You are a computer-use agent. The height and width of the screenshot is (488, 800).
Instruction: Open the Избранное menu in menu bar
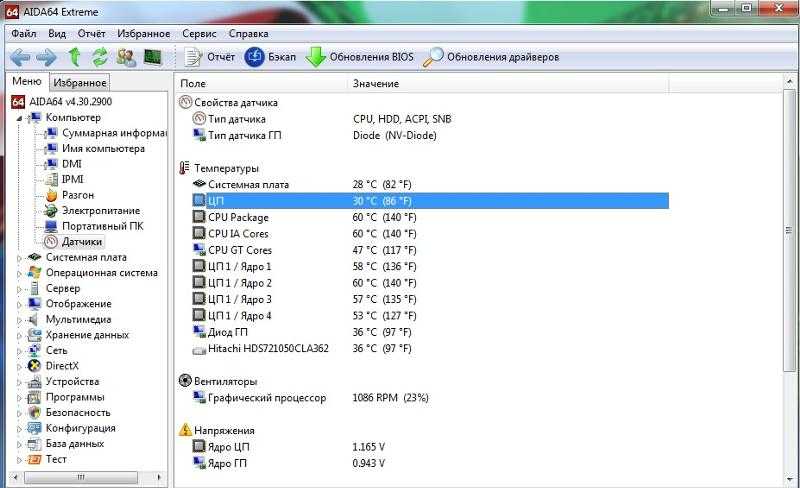click(144, 34)
